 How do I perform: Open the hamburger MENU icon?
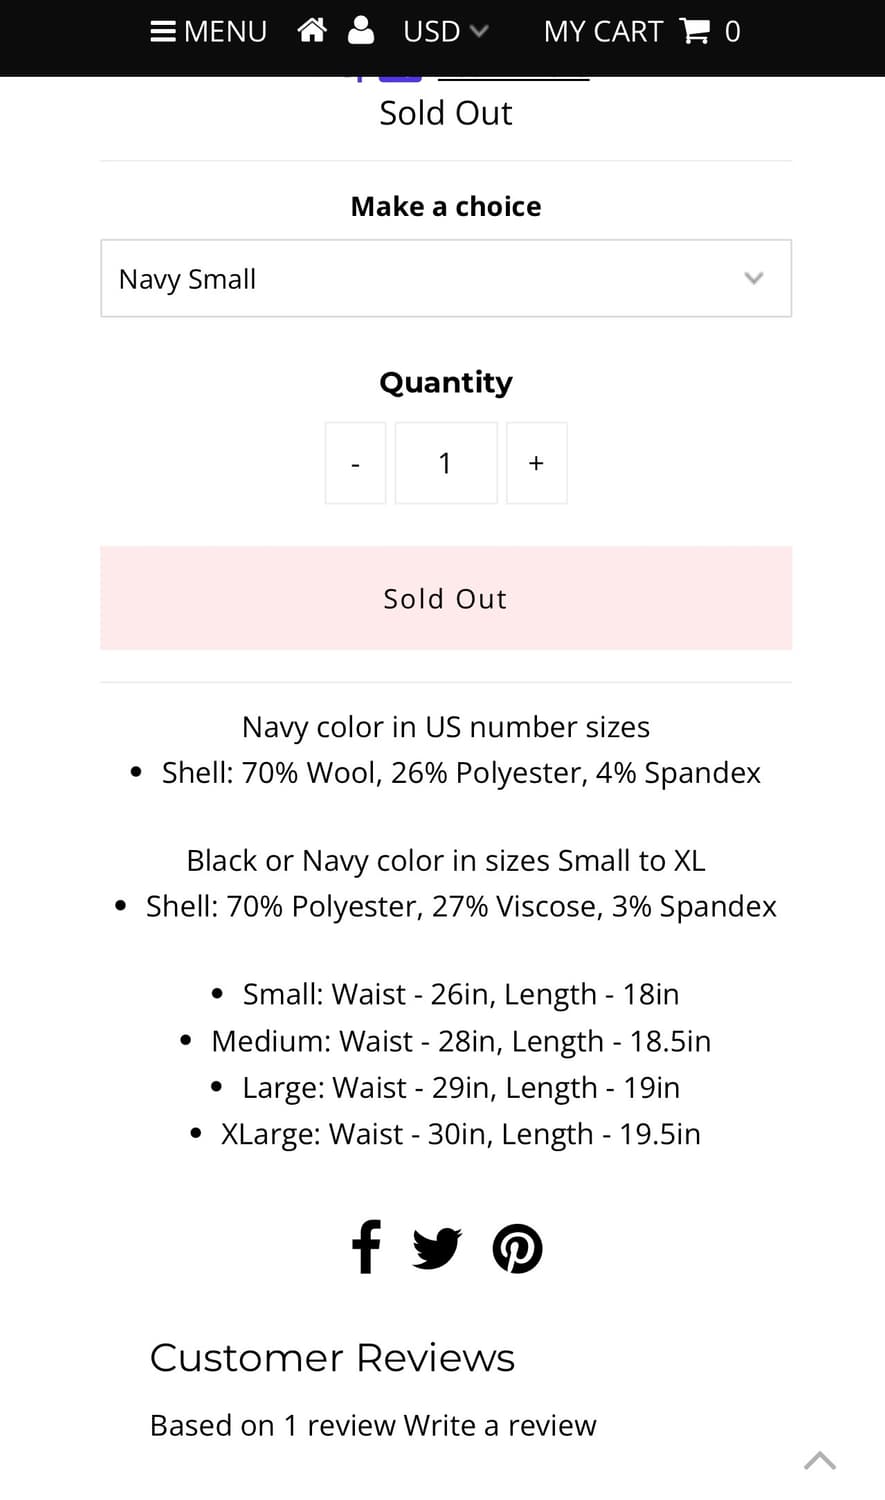[x=163, y=32]
